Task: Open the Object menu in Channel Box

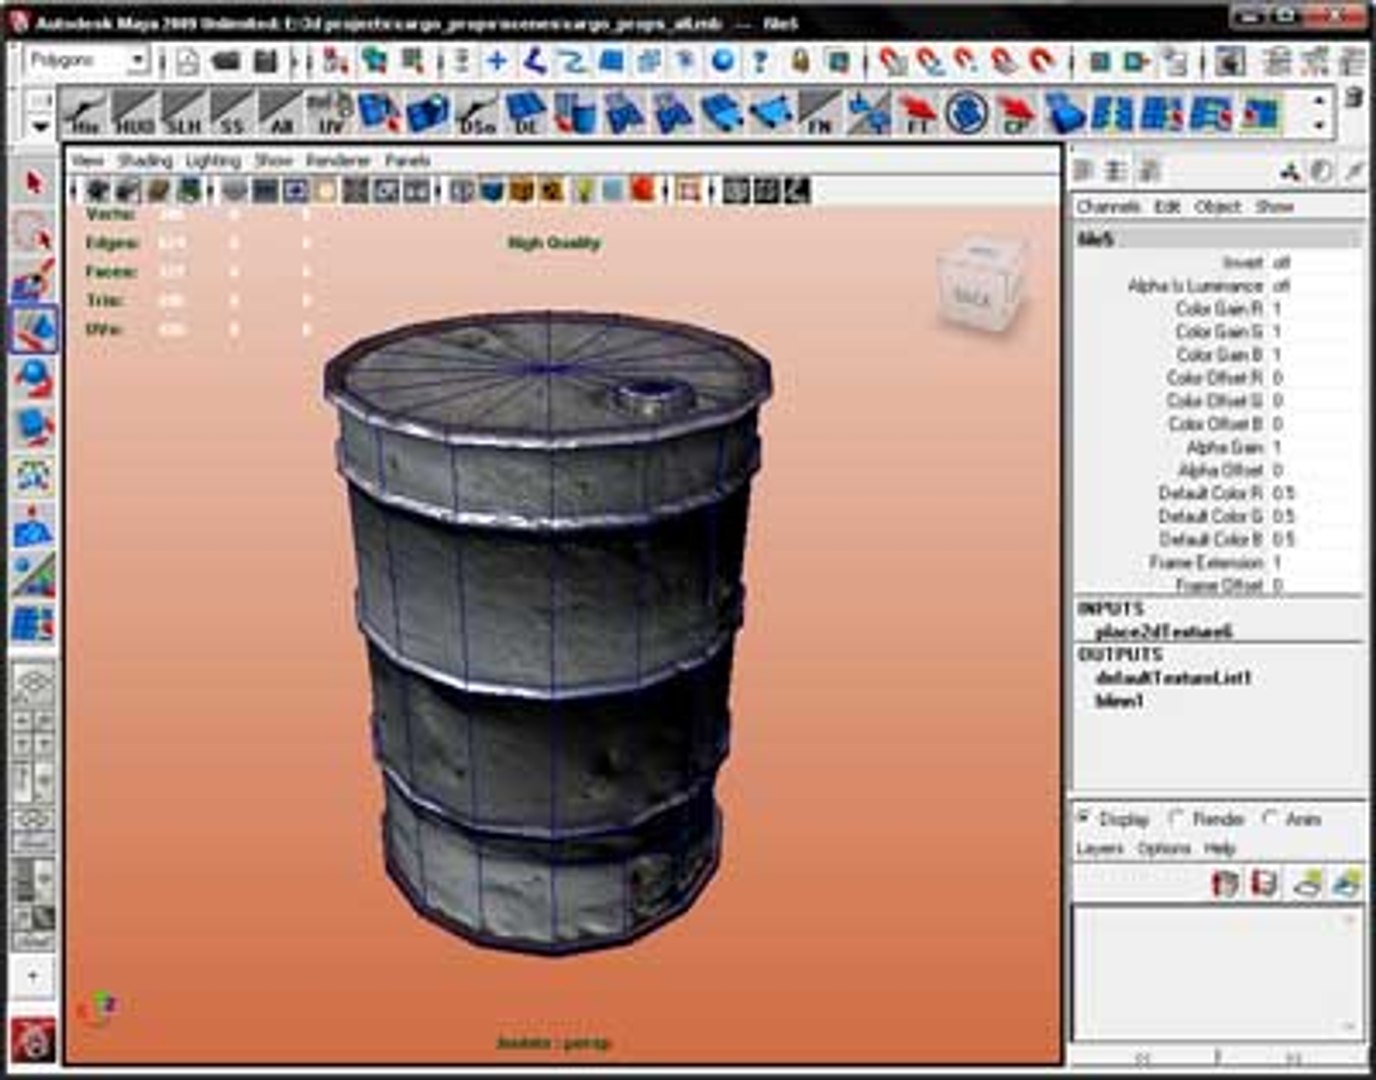Action: (x=1218, y=207)
